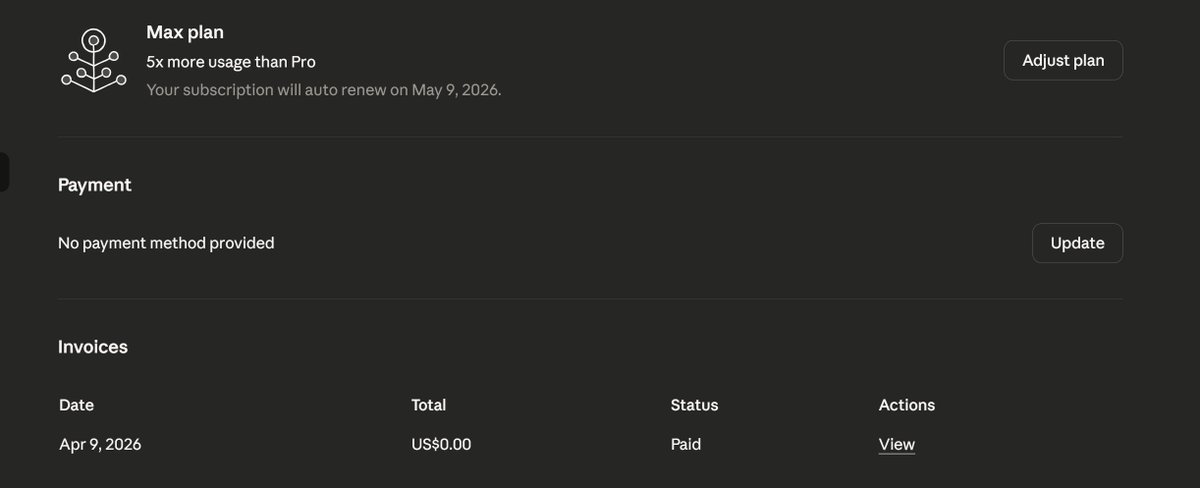Viewport: 1200px width, 488px height.
Task: Click the Paid invoice status
Action: click(686, 444)
